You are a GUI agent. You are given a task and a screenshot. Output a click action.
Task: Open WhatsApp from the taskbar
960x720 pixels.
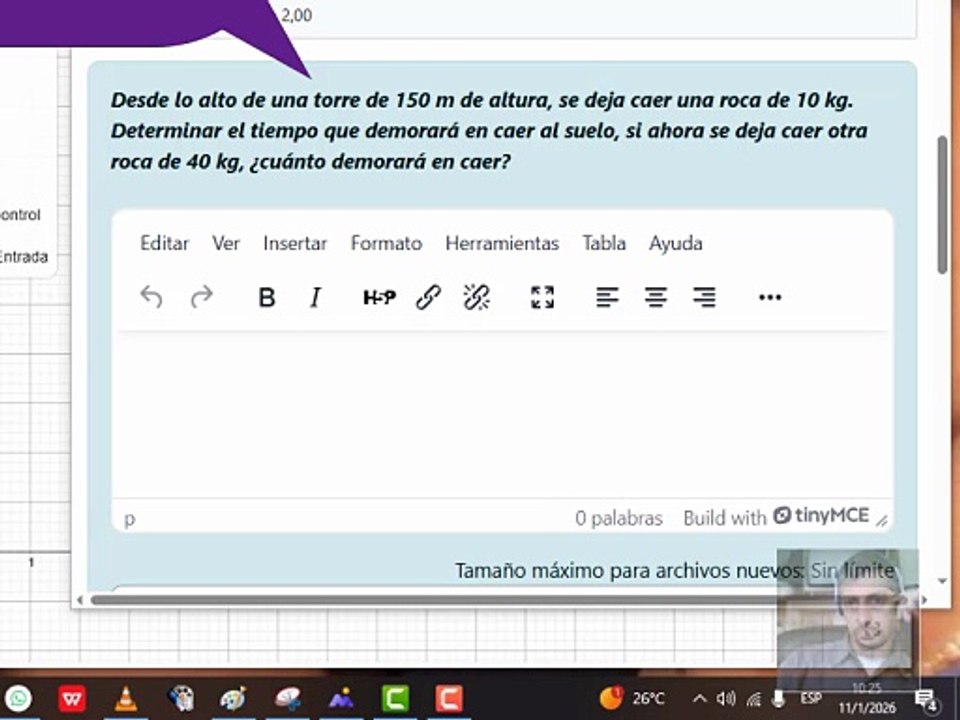[18, 698]
